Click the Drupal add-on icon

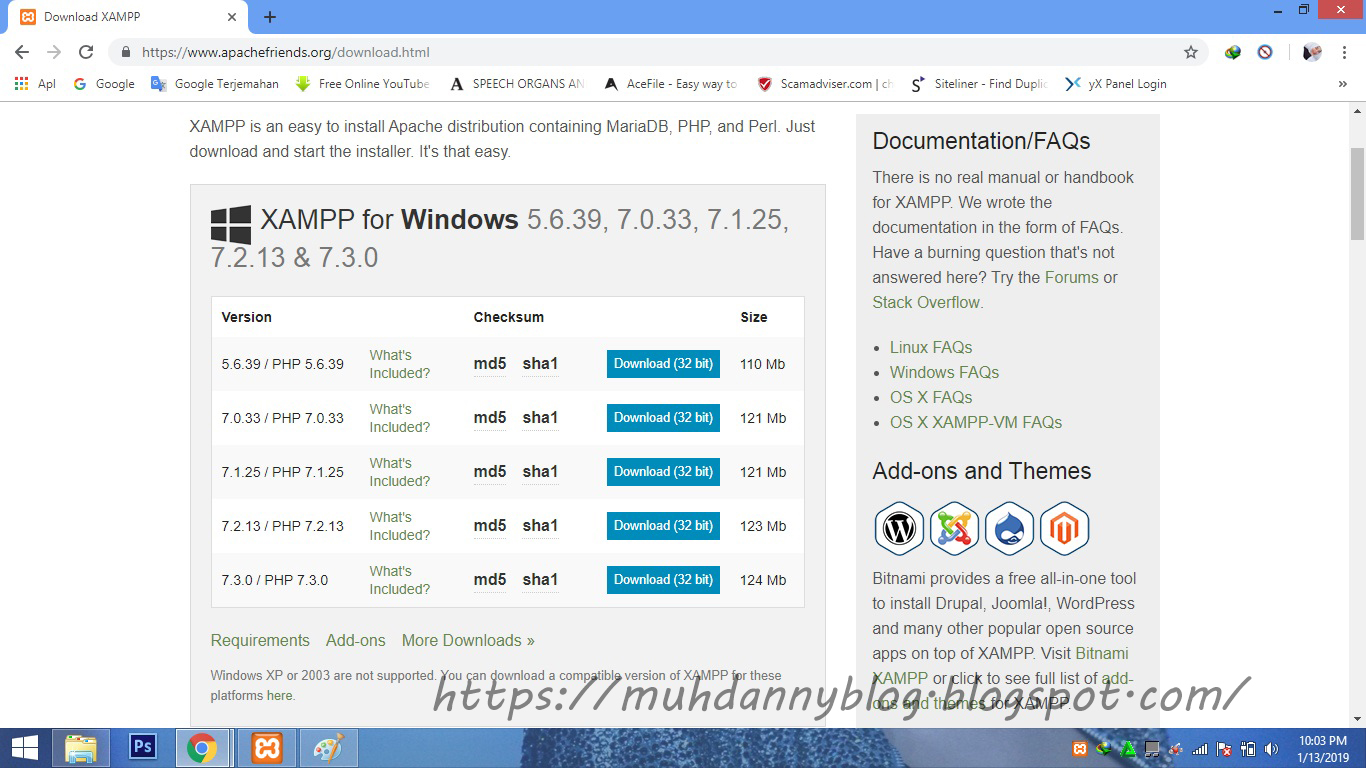coord(1009,529)
